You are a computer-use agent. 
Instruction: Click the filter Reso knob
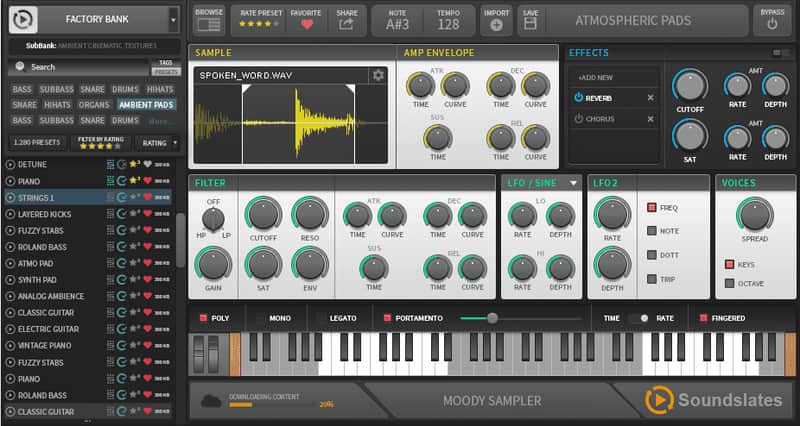click(310, 215)
